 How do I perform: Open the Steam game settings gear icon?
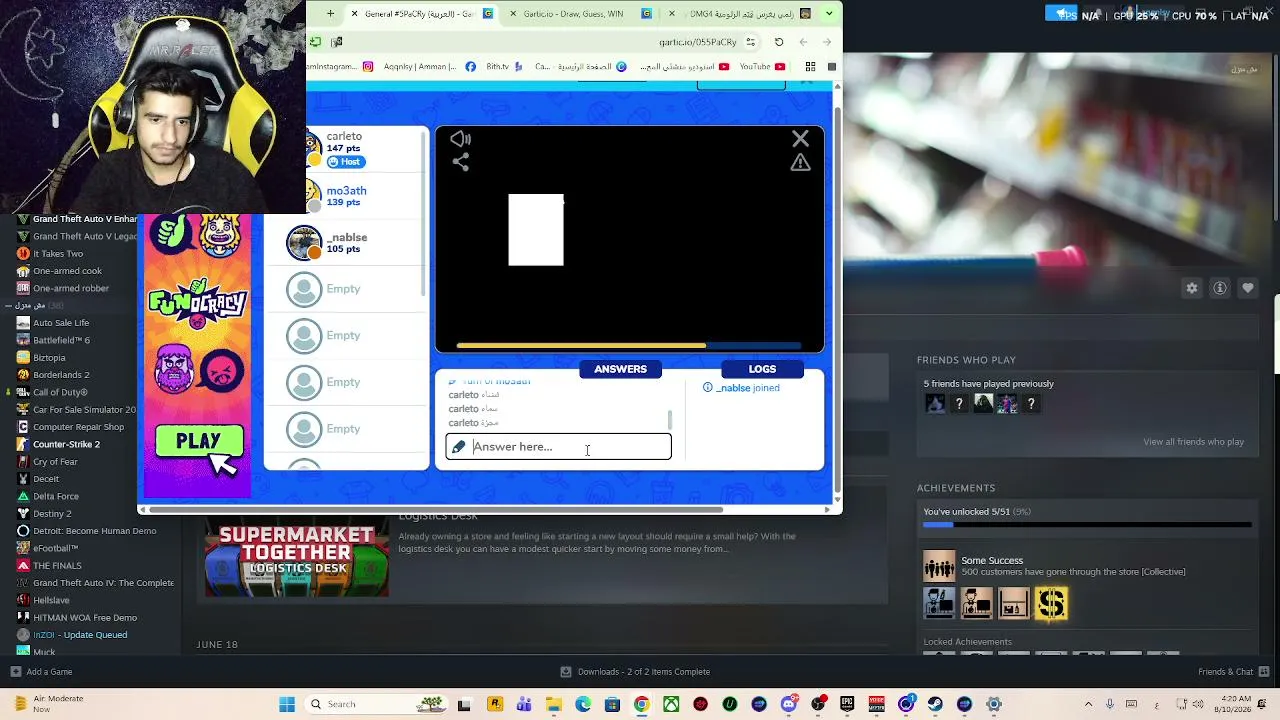1192,288
